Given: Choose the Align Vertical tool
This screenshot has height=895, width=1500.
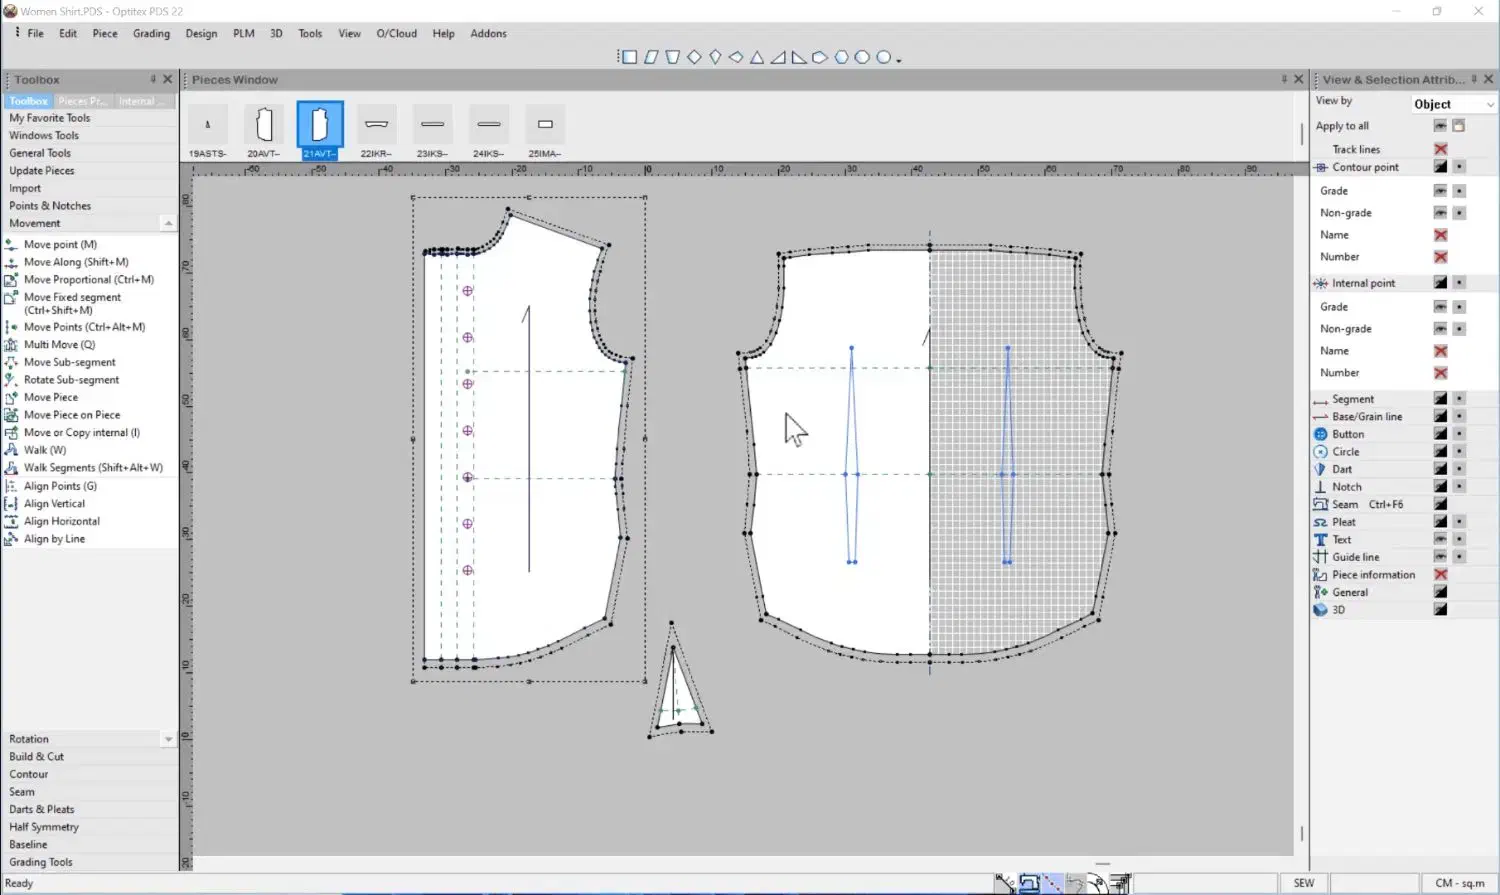Looking at the screenshot, I should tap(54, 504).
